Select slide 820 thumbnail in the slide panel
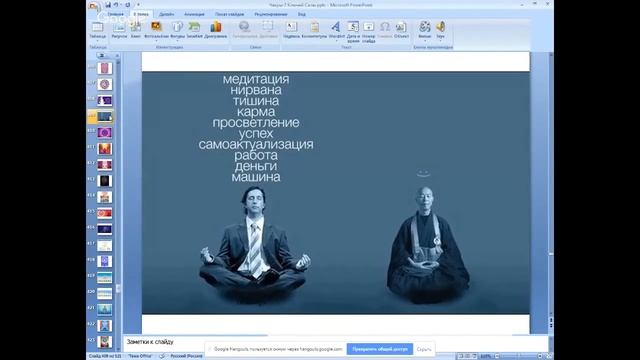Screen dimensions: 640x360 pyautogui.click(x=104, y=293)
